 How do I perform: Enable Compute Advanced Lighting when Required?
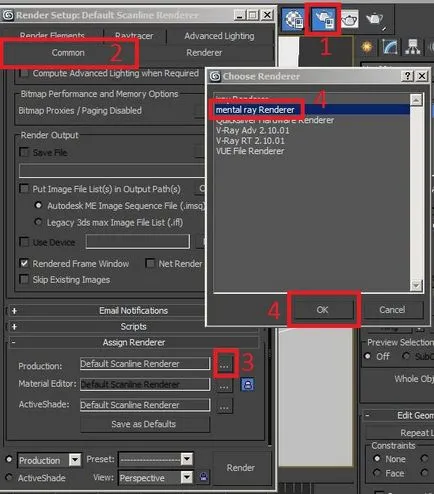[24, 73]
